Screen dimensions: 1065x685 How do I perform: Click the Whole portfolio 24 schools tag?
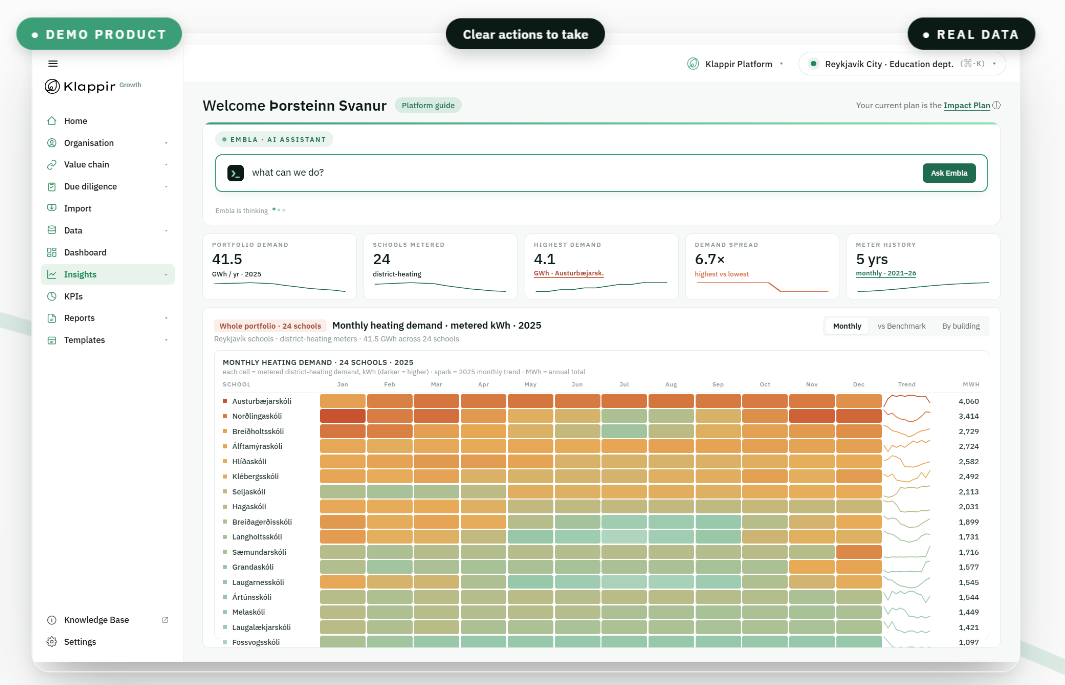(270, 326)
